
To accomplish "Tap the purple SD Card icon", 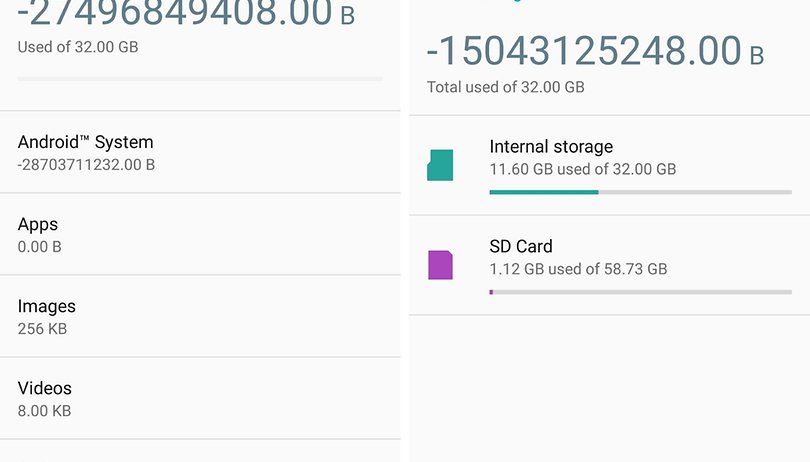I will (x=440, y=265).
